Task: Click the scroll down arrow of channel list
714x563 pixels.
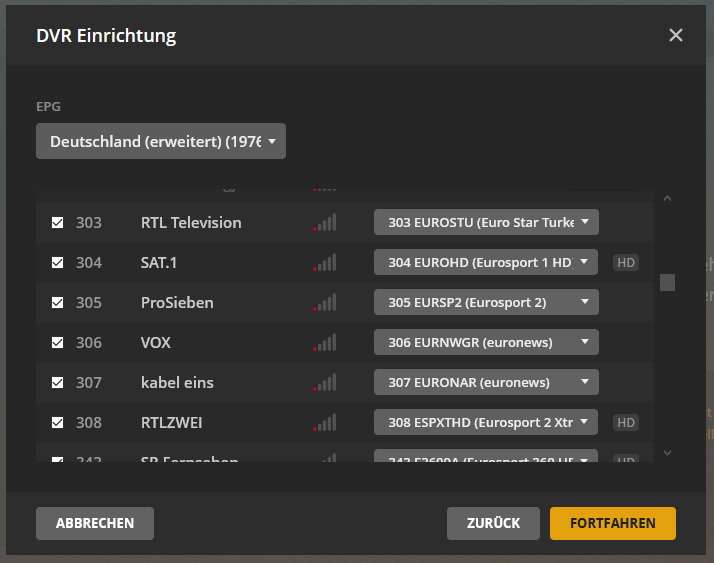Action: (x=667, y=453)
